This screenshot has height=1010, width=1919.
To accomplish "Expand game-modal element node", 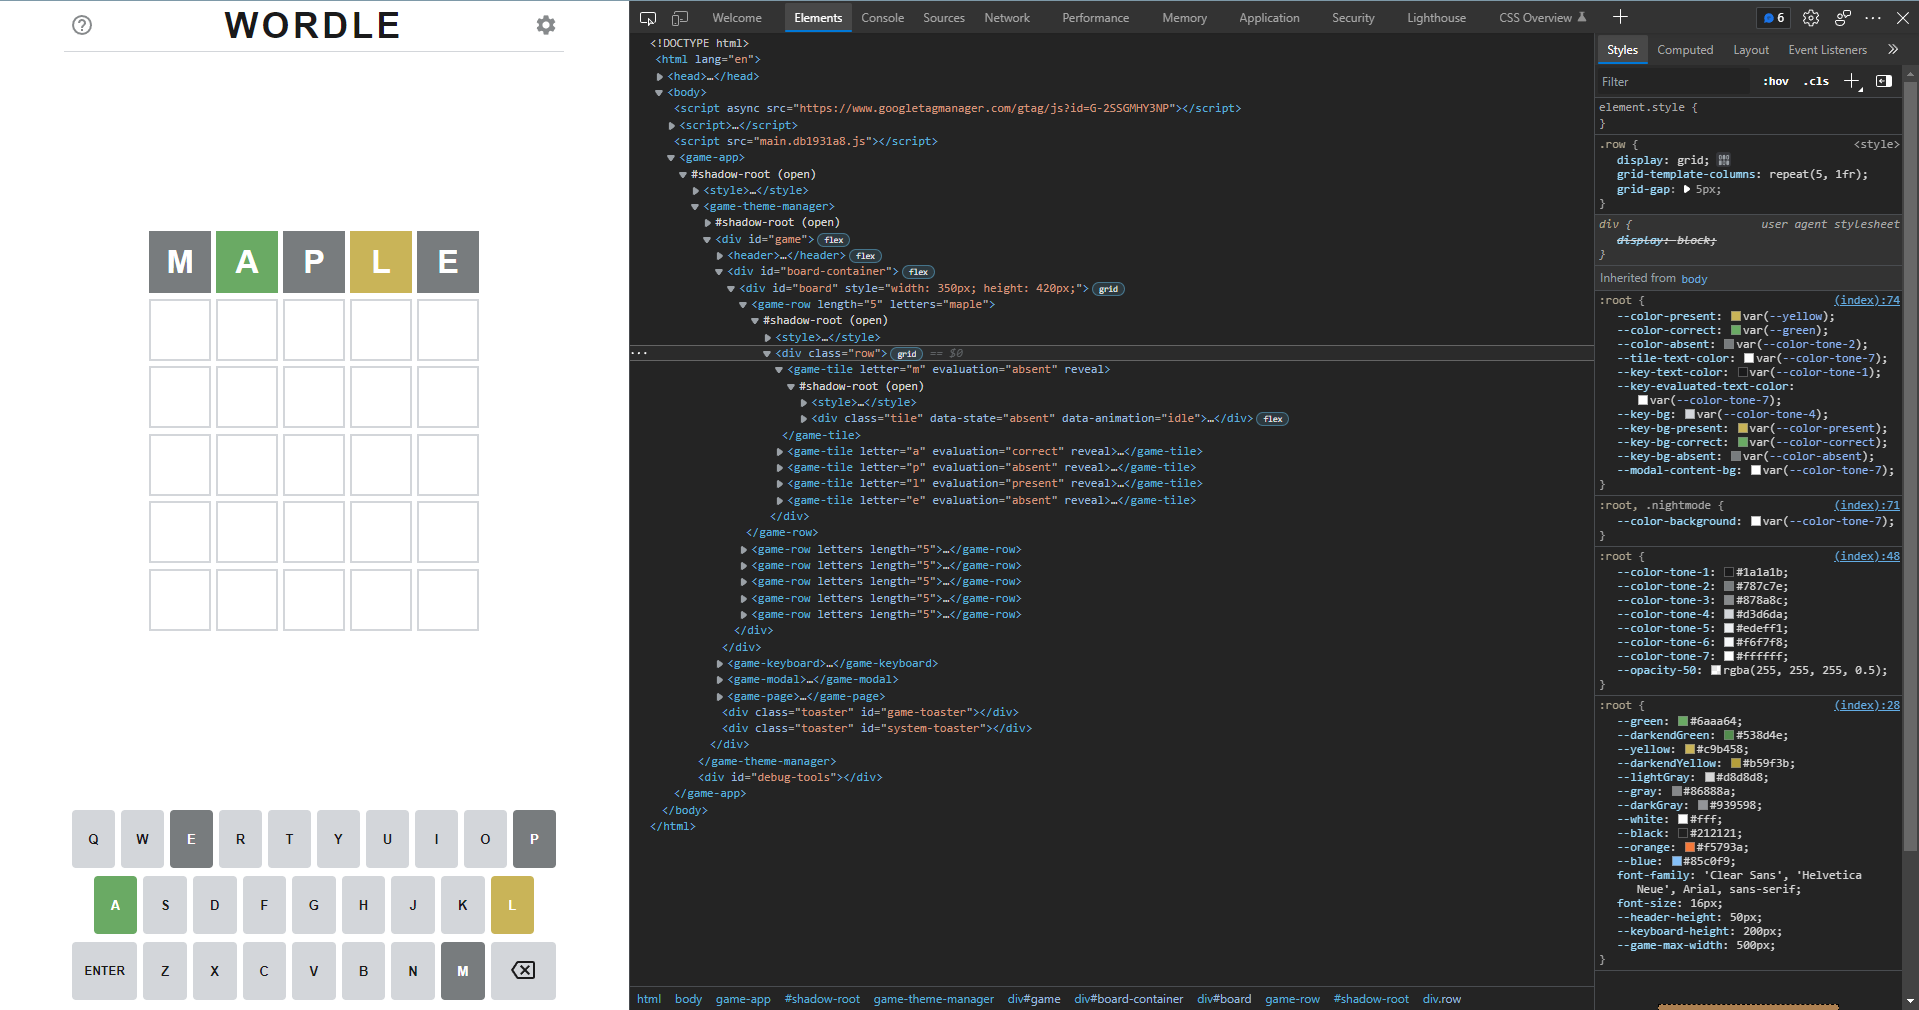I will click(x=720, y=680).
